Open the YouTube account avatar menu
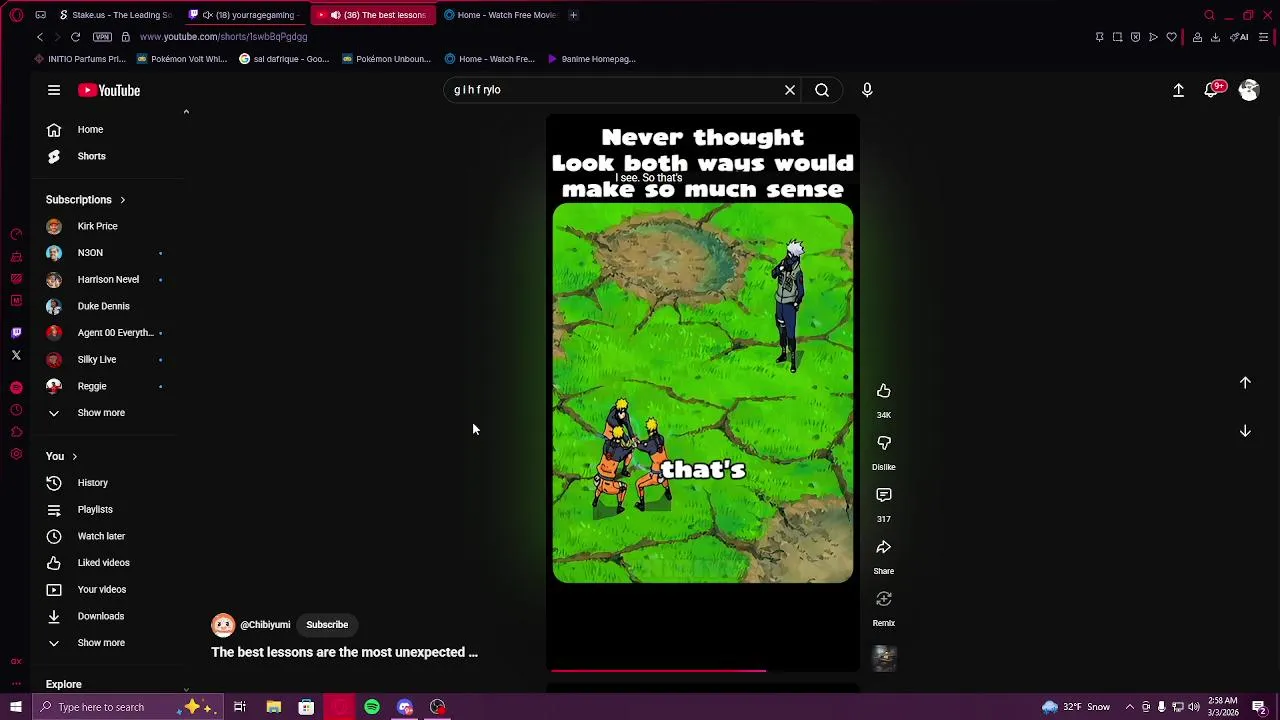This screenshot has height=720, width=1280. pyautogui.click(x=1249, y=90)
